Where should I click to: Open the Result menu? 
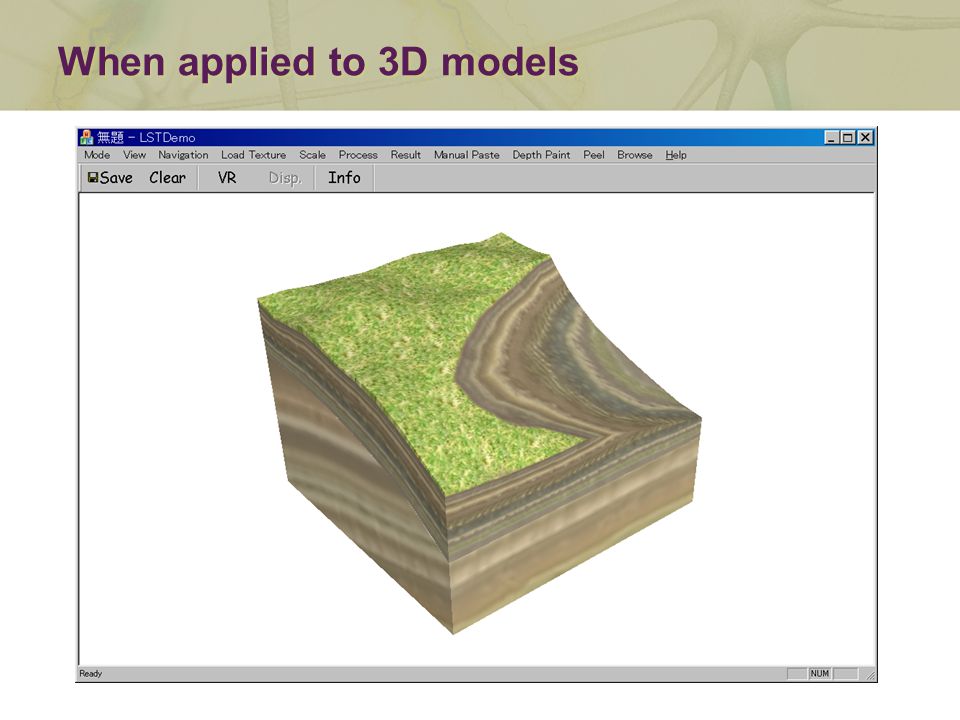405,155
